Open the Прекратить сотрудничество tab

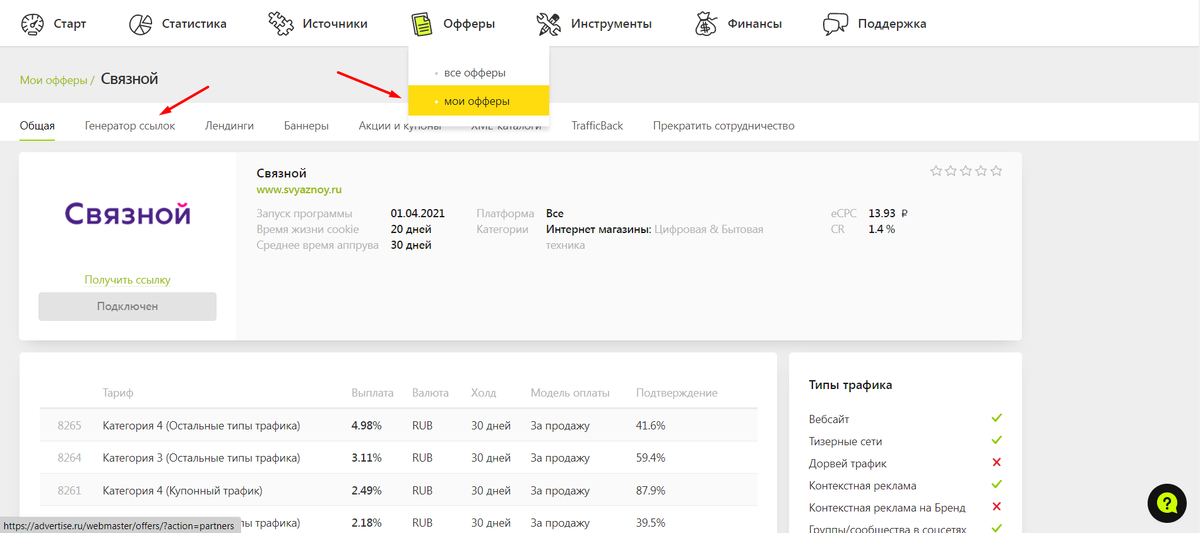[x=723, y=126]
